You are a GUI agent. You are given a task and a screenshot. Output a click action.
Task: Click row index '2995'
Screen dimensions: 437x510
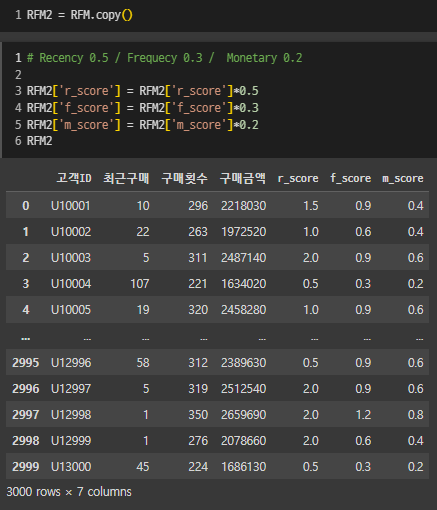(26, 363)
